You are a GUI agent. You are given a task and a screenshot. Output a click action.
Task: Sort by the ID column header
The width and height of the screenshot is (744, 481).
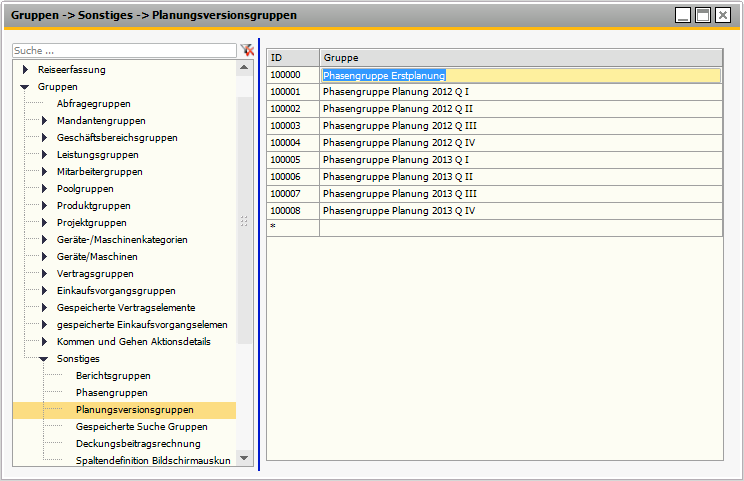pyautogui.click(x=292, y=58)
